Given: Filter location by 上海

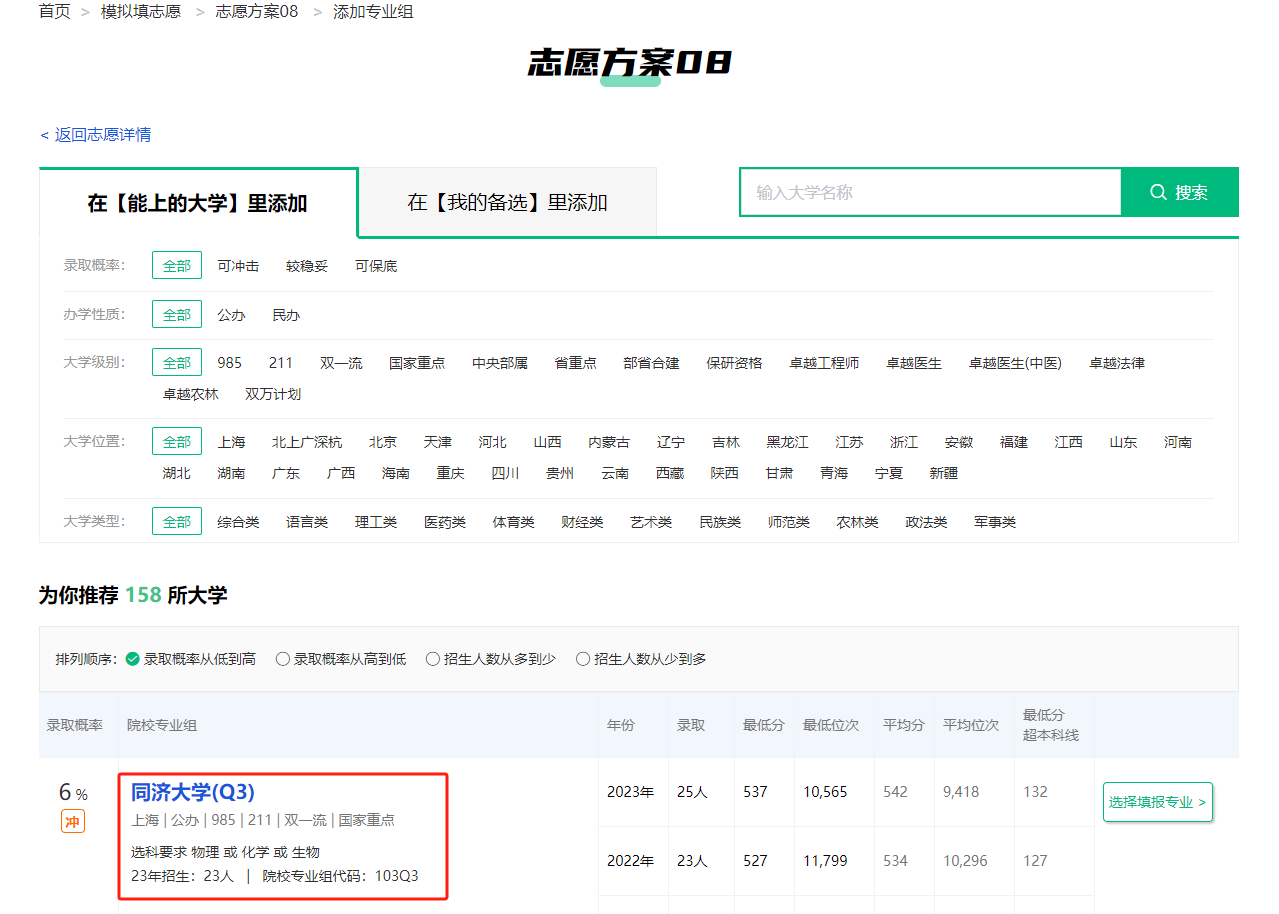Looking at the screenshot, I should 231,442.
